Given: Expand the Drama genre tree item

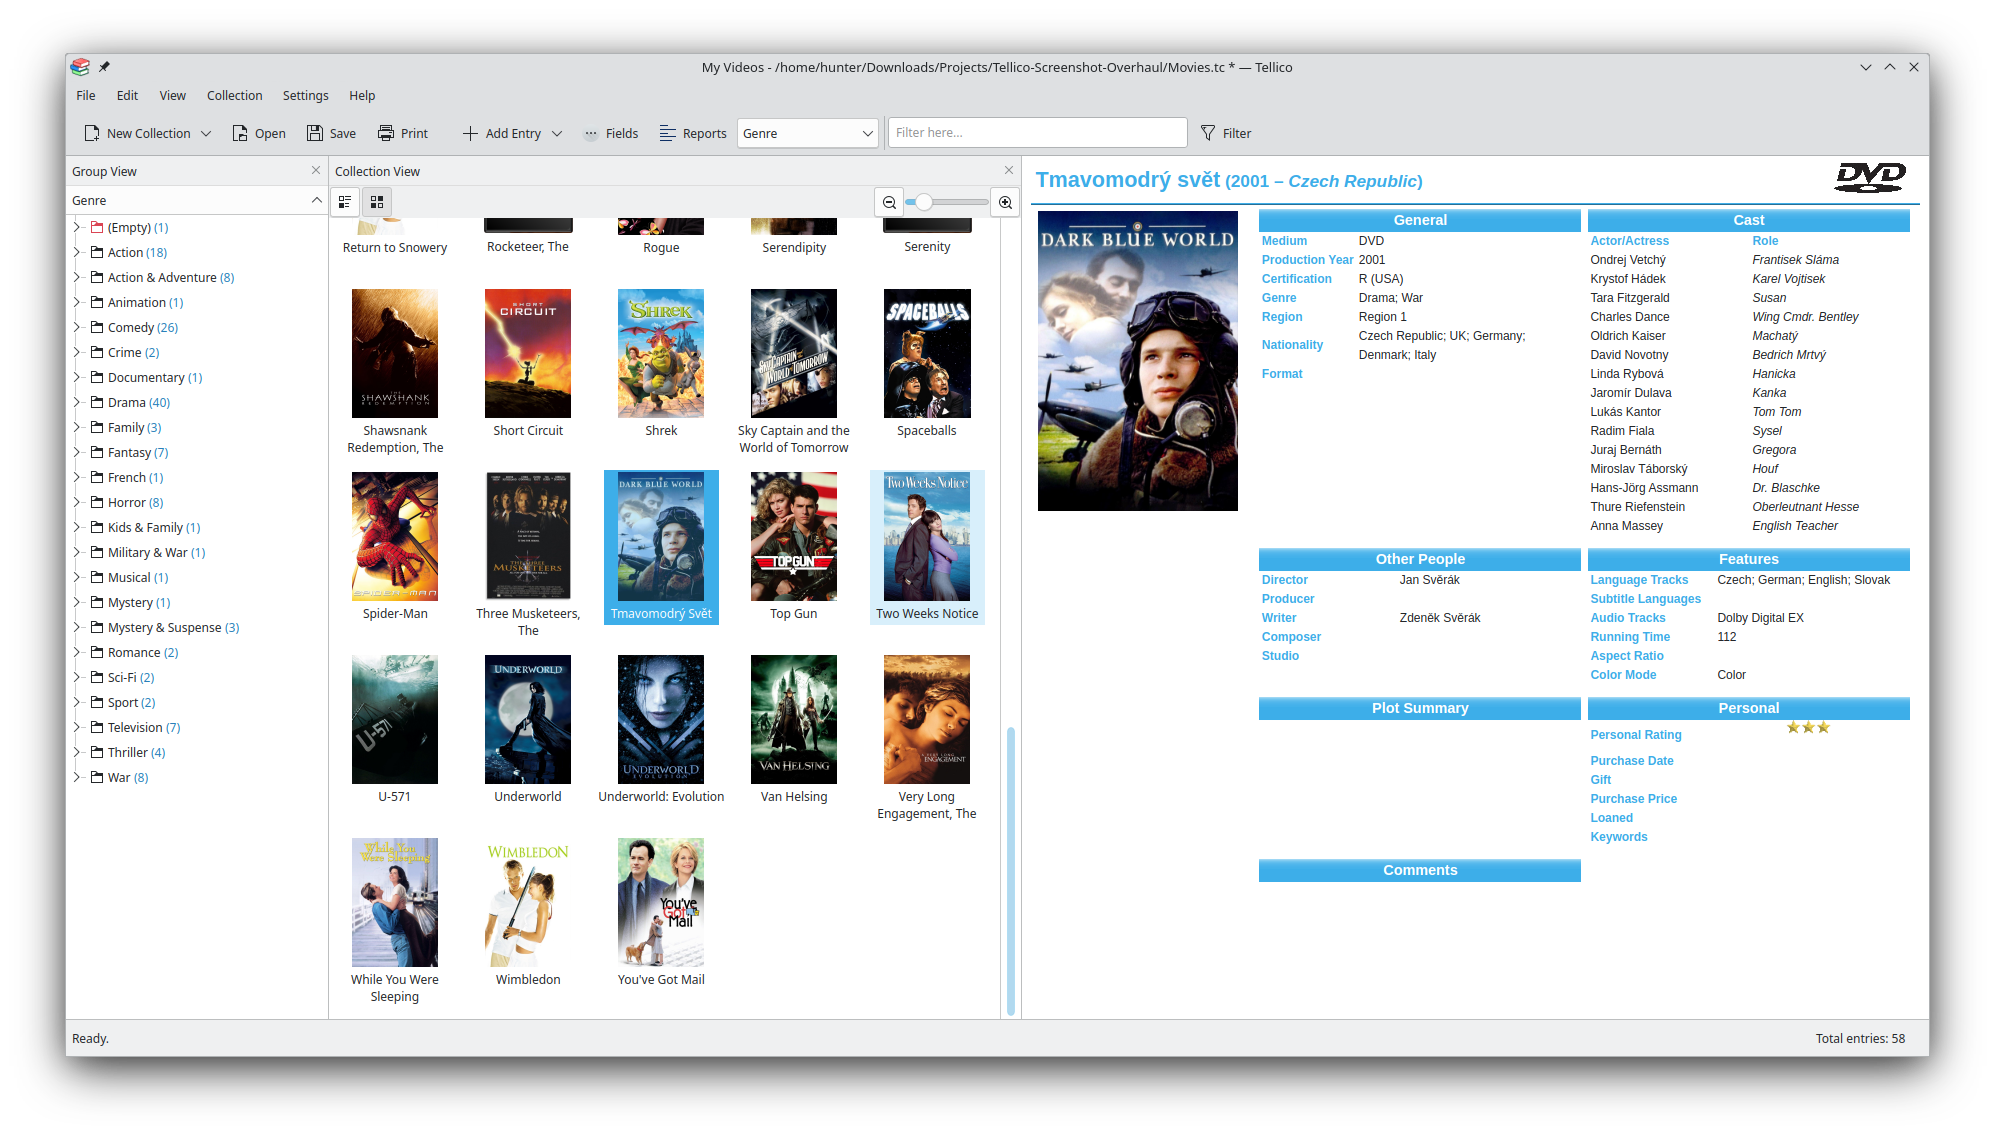Looking at the screenshot, I should 80,402.
